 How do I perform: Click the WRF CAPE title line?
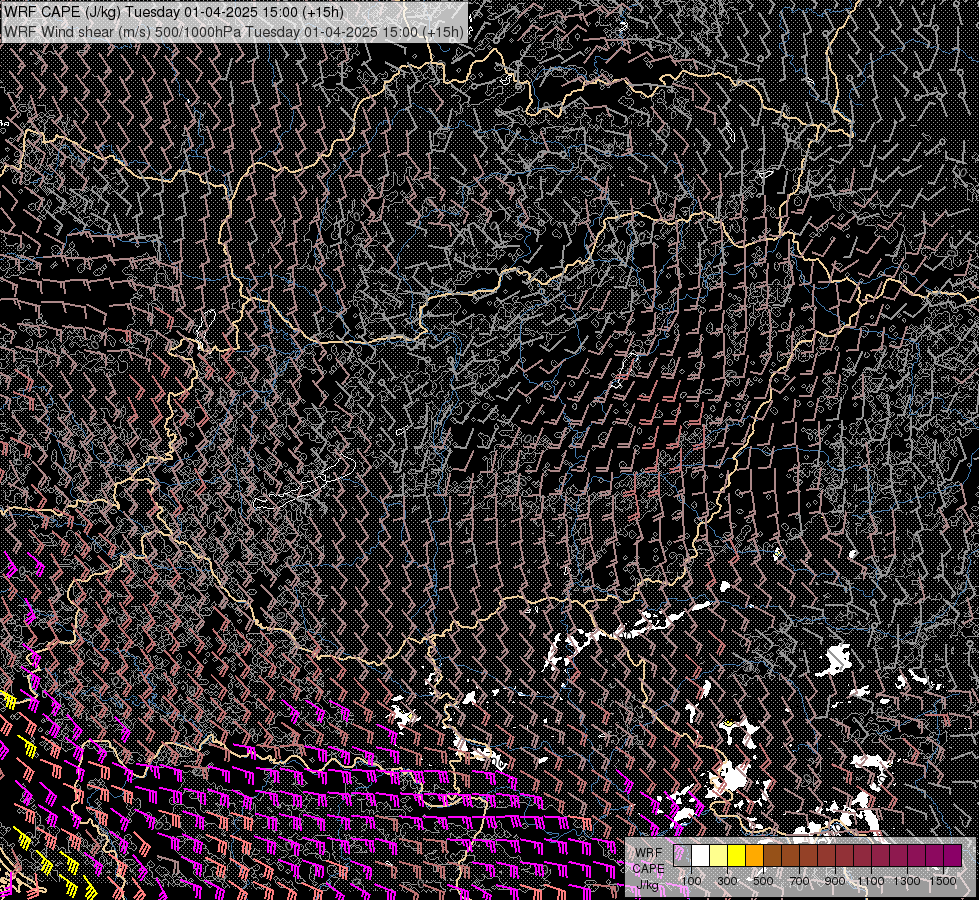(x=174, y=12)
